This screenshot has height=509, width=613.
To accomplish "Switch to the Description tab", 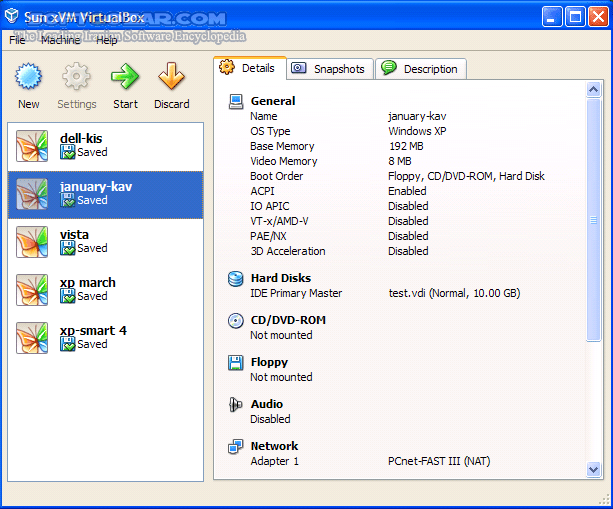I will click(421, 69).
